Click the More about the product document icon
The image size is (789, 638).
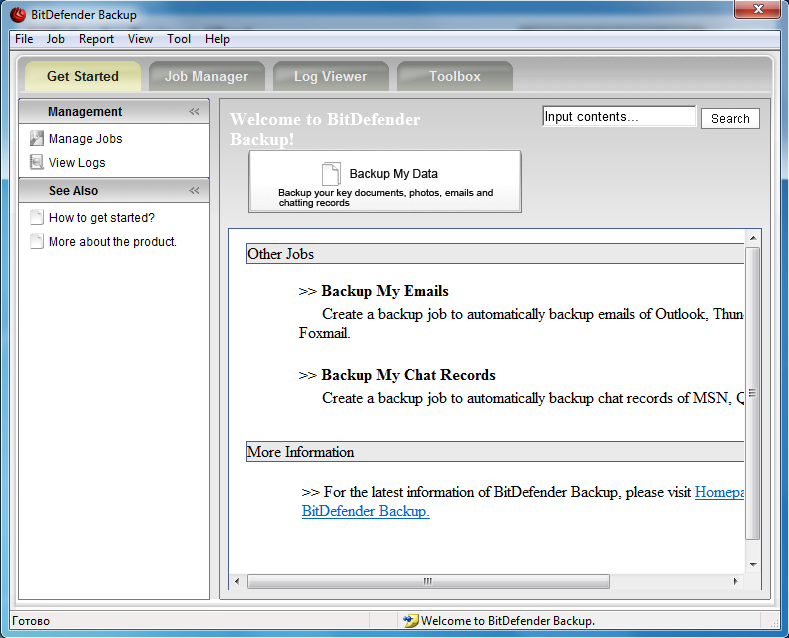[37, 241]
